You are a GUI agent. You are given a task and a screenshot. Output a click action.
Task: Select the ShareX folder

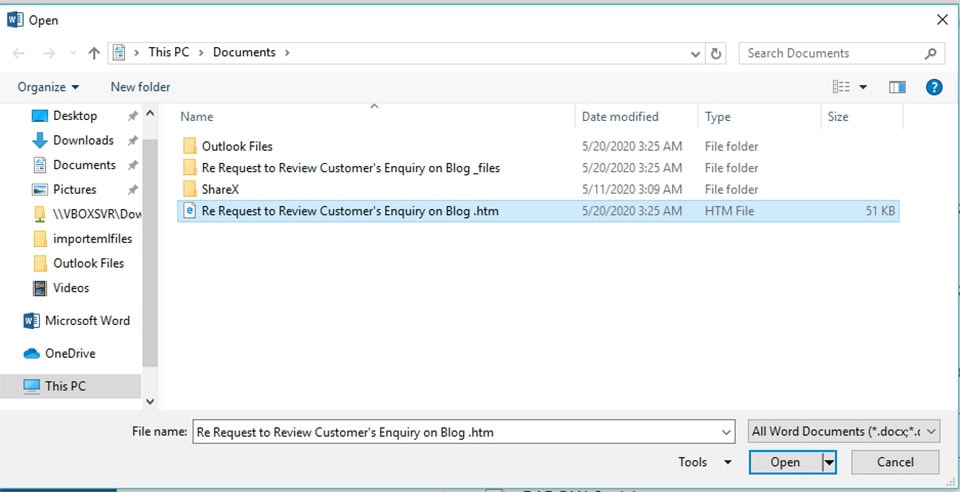point(211,189)
